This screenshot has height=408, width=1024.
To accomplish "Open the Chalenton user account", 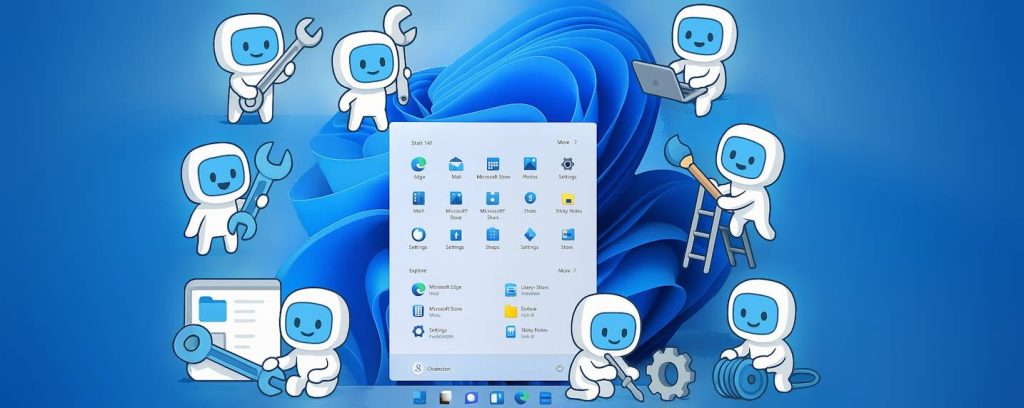I will [431, 369].
